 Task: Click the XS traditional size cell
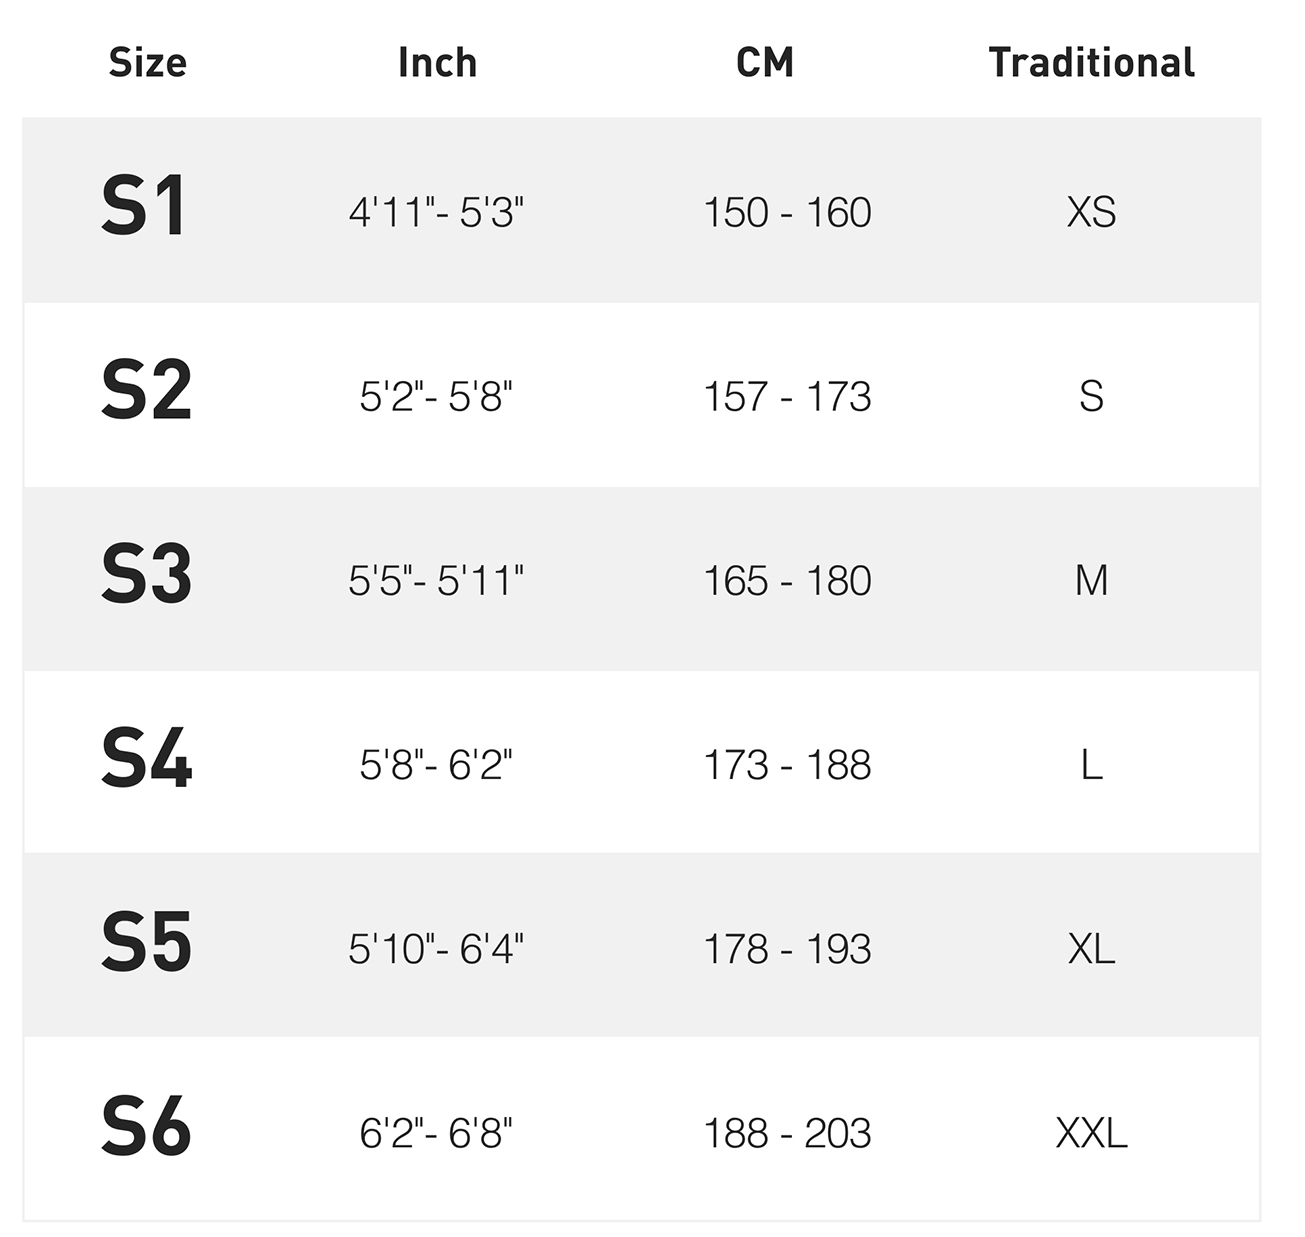click(1091, 212)
